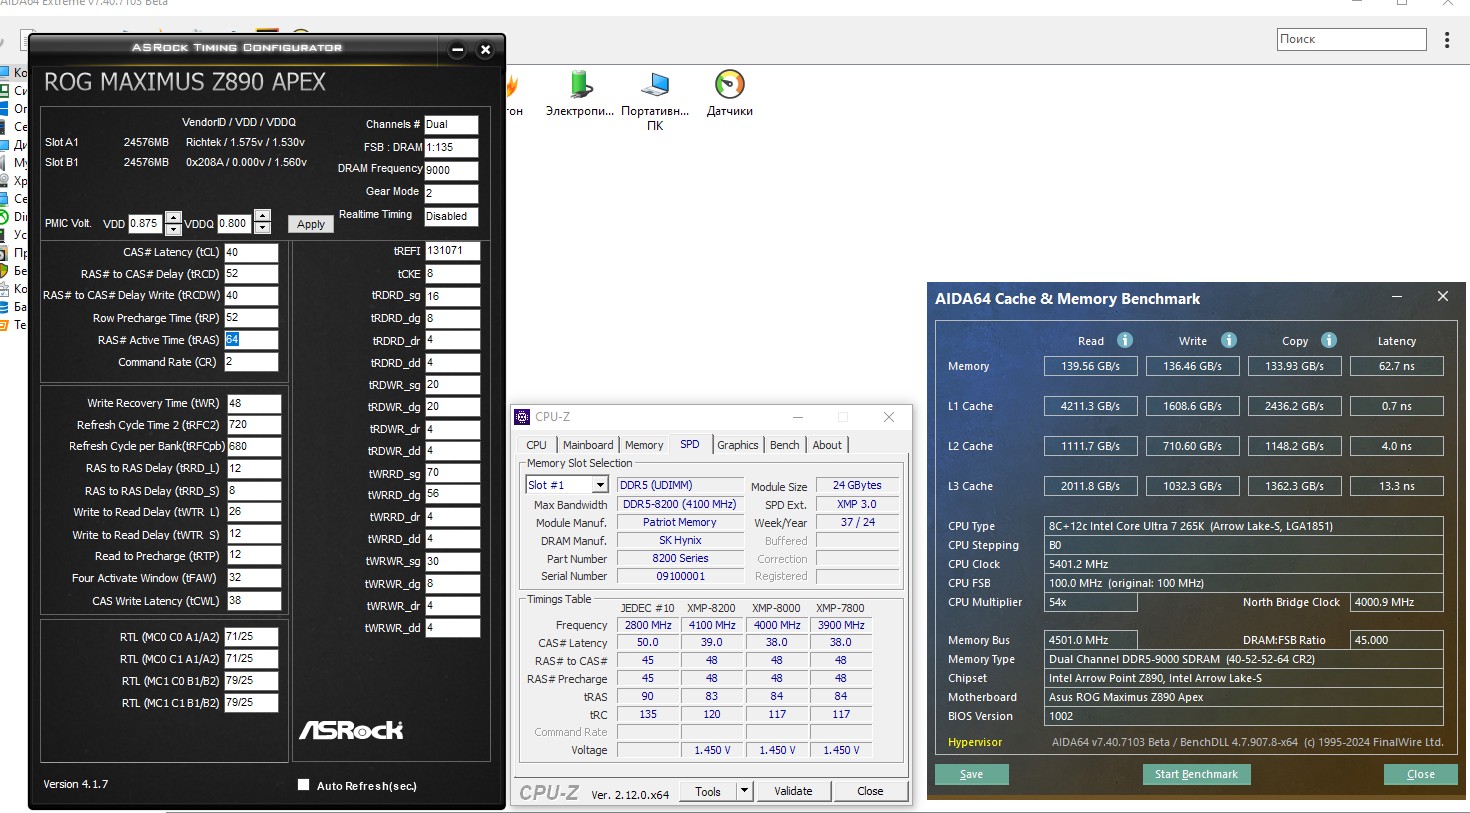Switch to the CPU tab in CPU-Z
The height and width of the screenshot is (813, 1470).
click(537, 445)
